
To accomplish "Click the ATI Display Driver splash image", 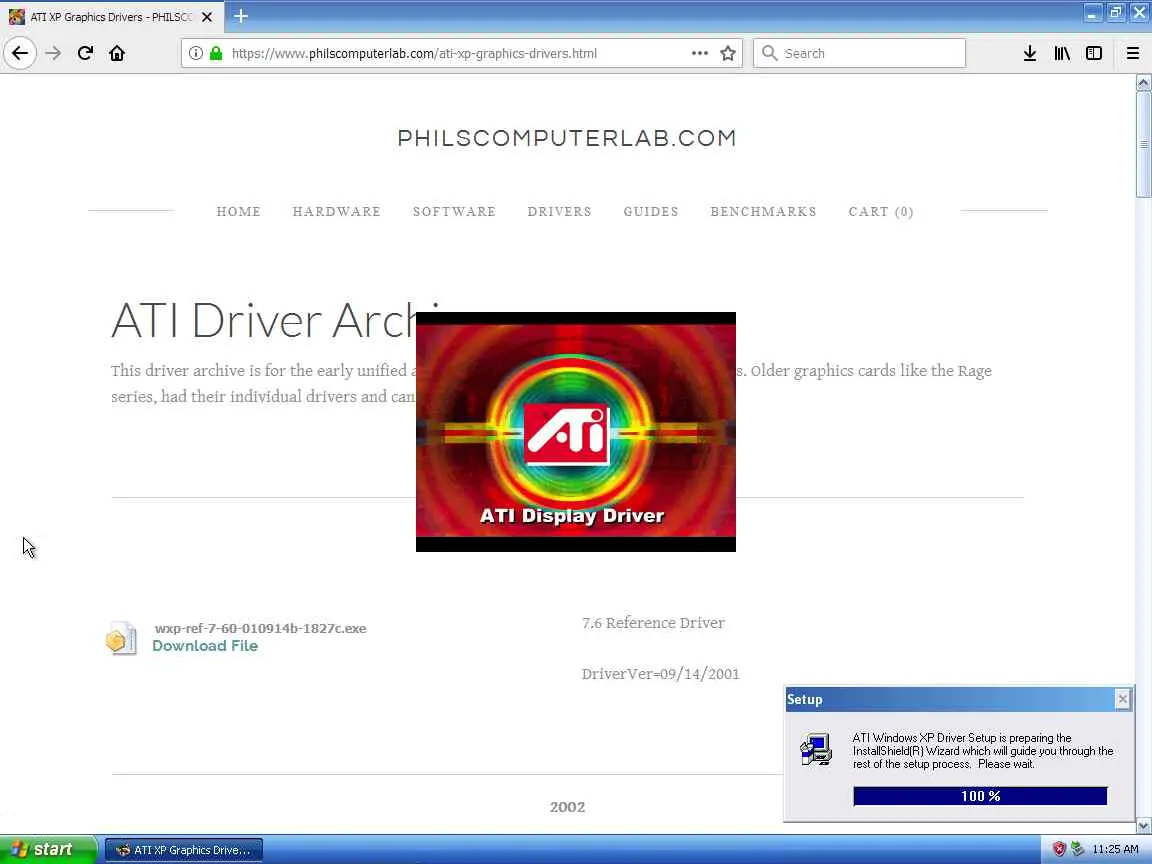I will (575, 432).
